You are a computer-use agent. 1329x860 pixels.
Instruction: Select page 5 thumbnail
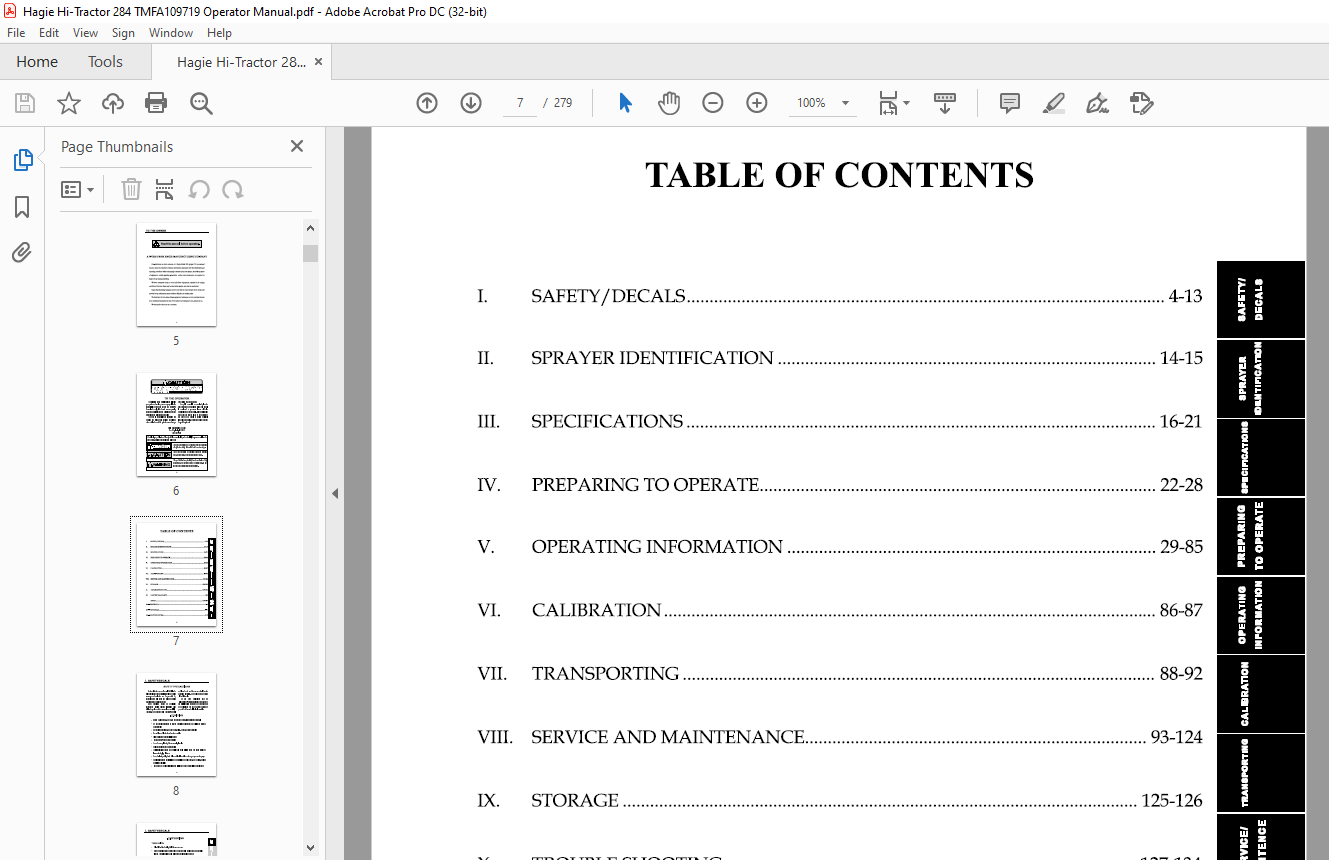point(176,274)
